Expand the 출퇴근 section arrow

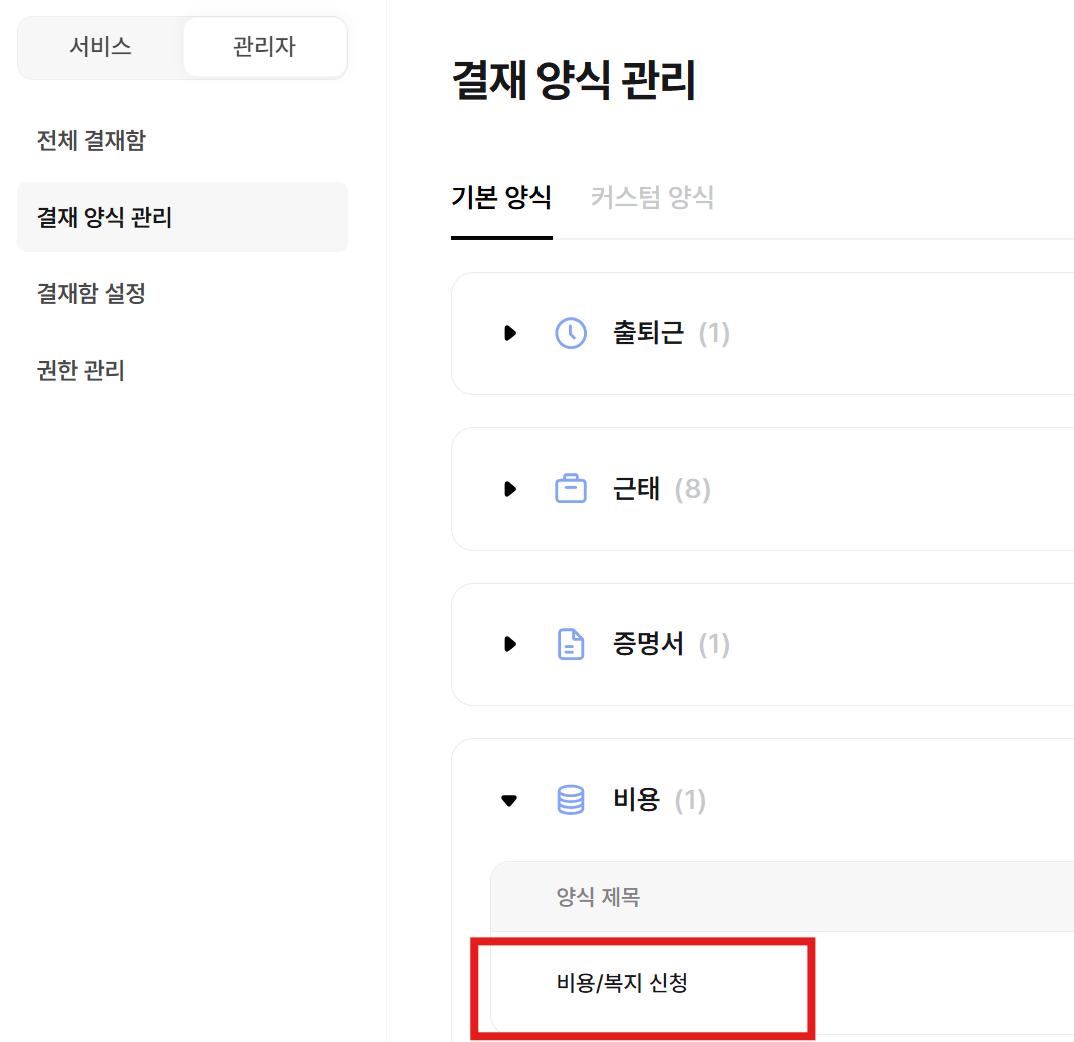tap(510, 333)
